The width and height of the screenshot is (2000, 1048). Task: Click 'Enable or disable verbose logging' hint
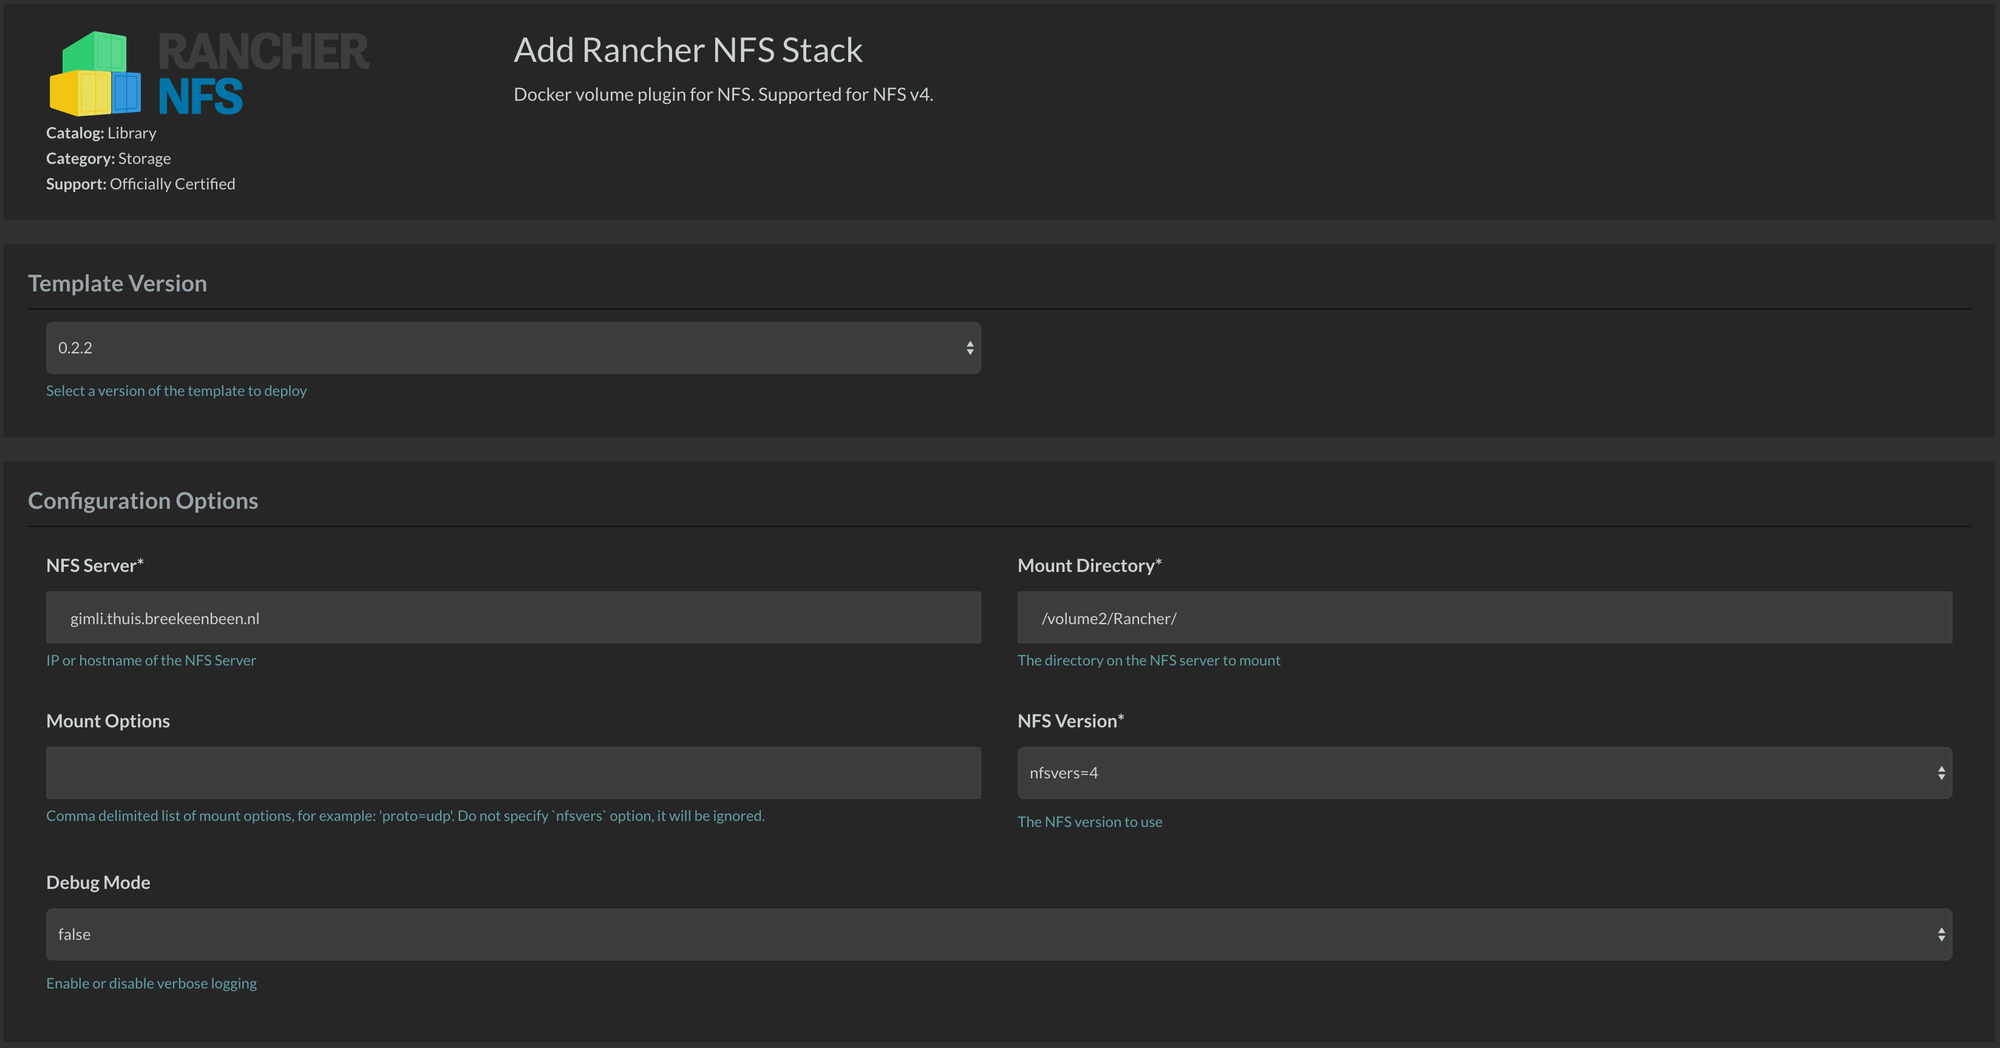(x=151, y=984)
